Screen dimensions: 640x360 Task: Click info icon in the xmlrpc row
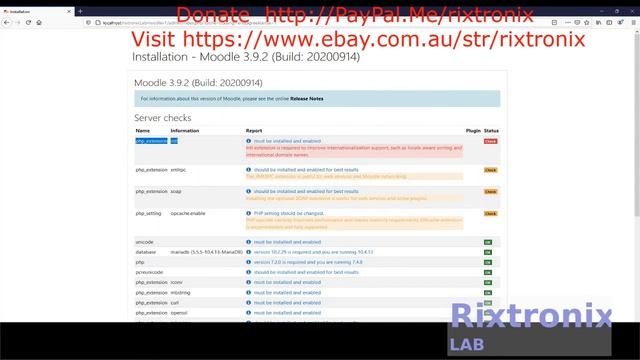click(248, 169)
